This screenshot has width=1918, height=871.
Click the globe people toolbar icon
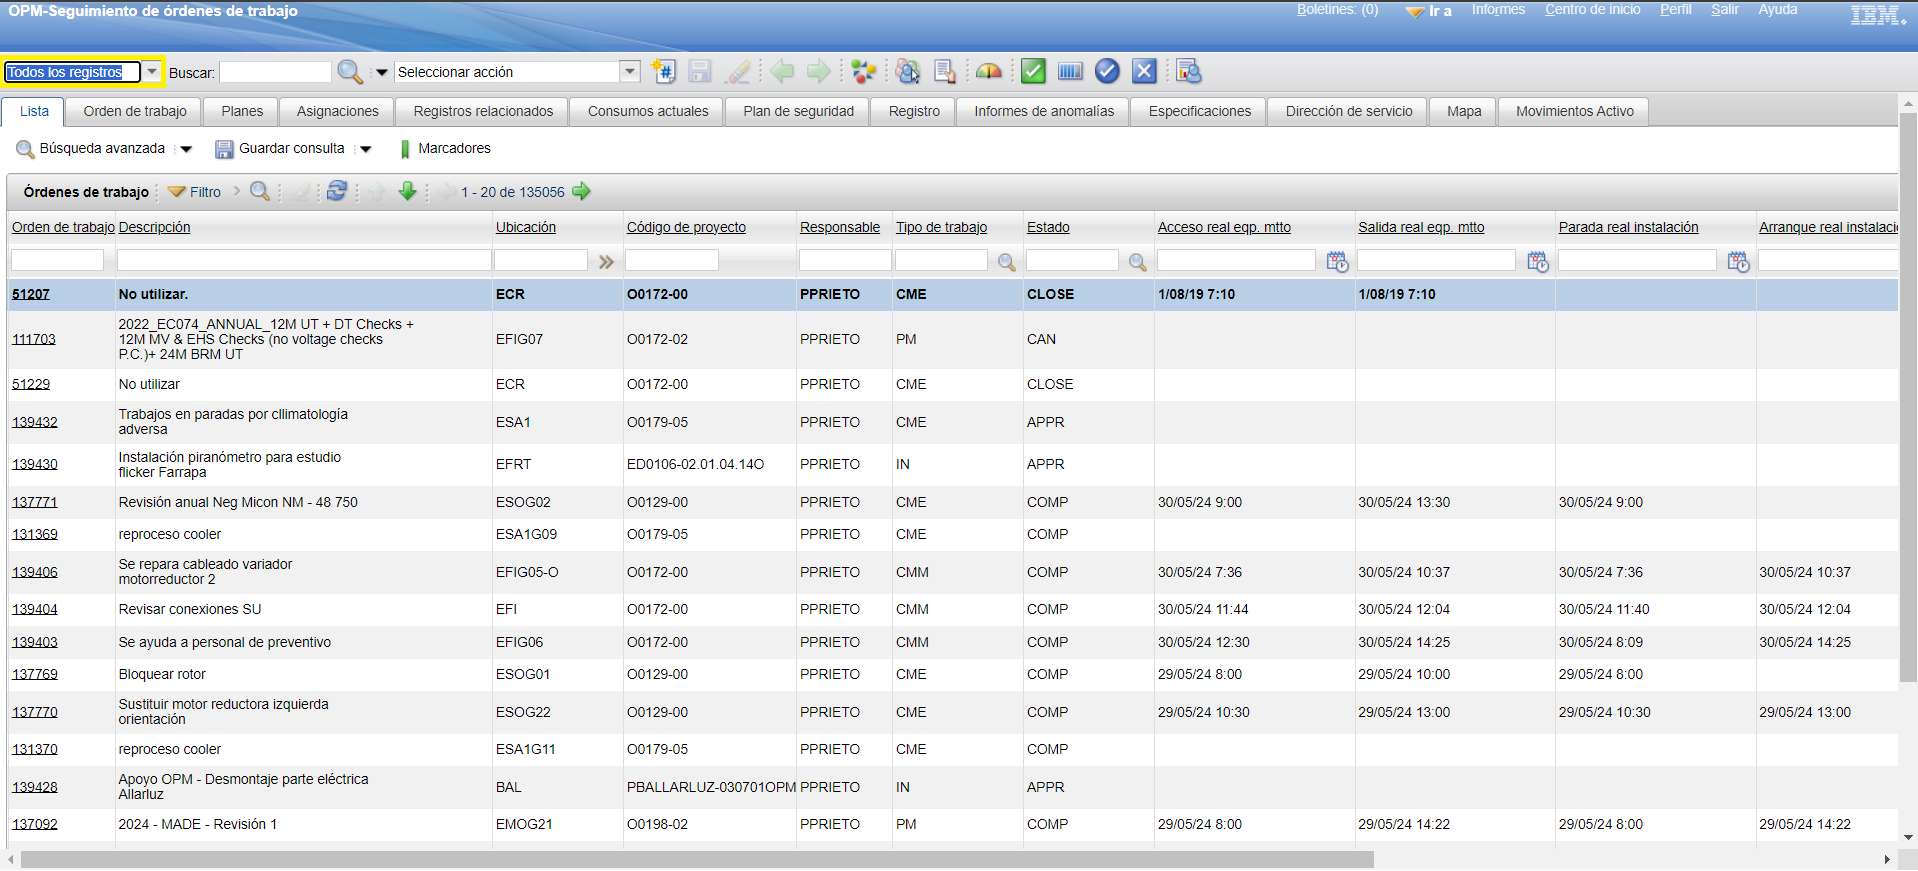[908, 71]
